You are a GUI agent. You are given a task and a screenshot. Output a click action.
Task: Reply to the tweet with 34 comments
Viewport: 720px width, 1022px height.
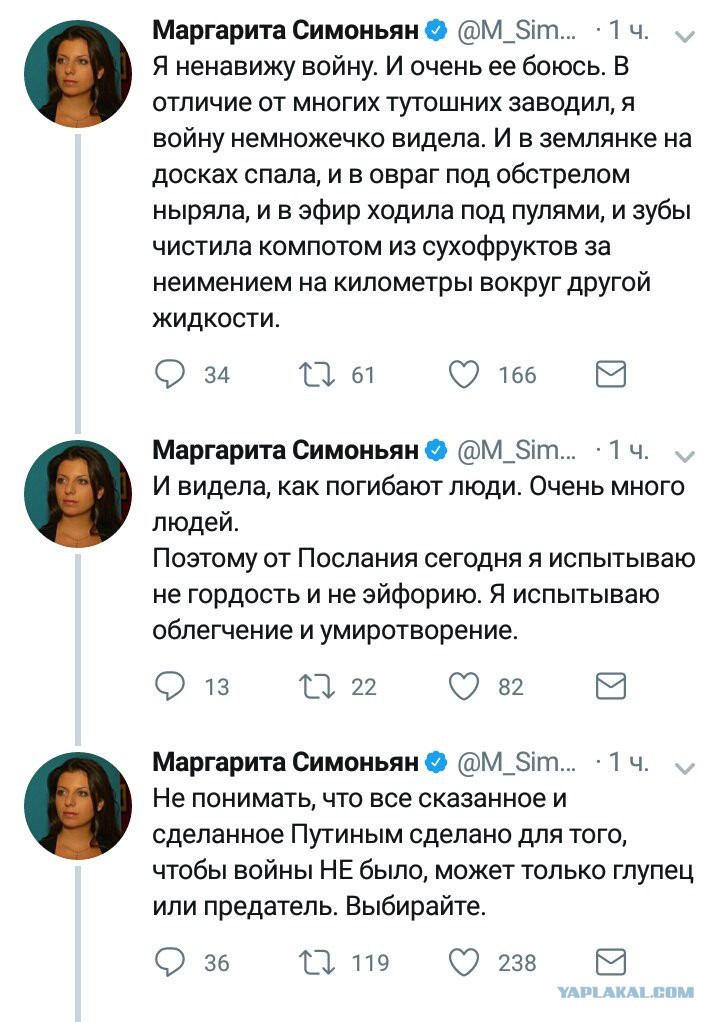[x=170, y=375]
